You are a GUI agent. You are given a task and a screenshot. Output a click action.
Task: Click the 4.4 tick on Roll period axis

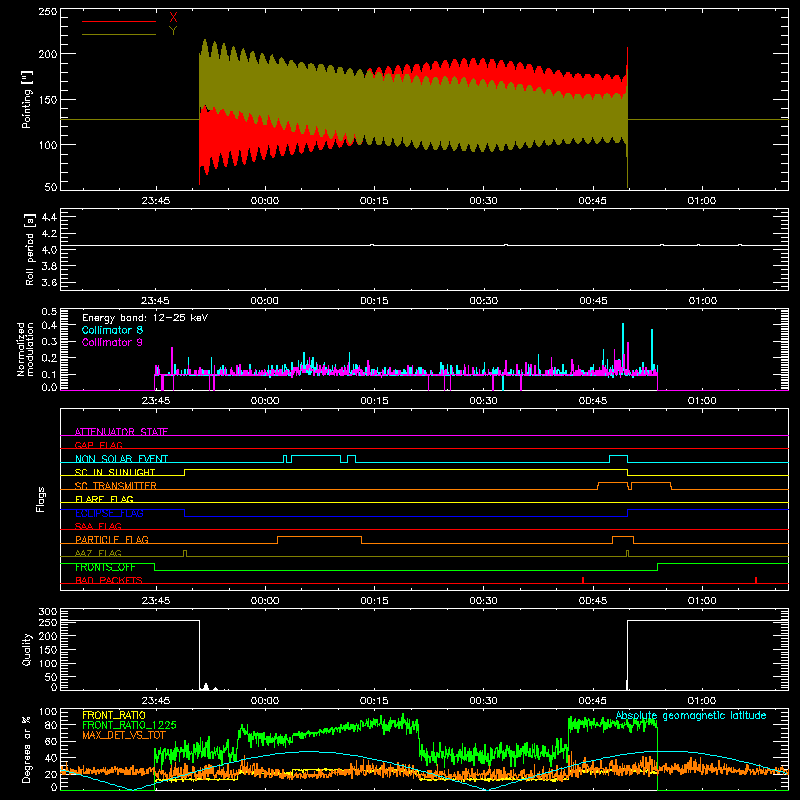[49, 217]
